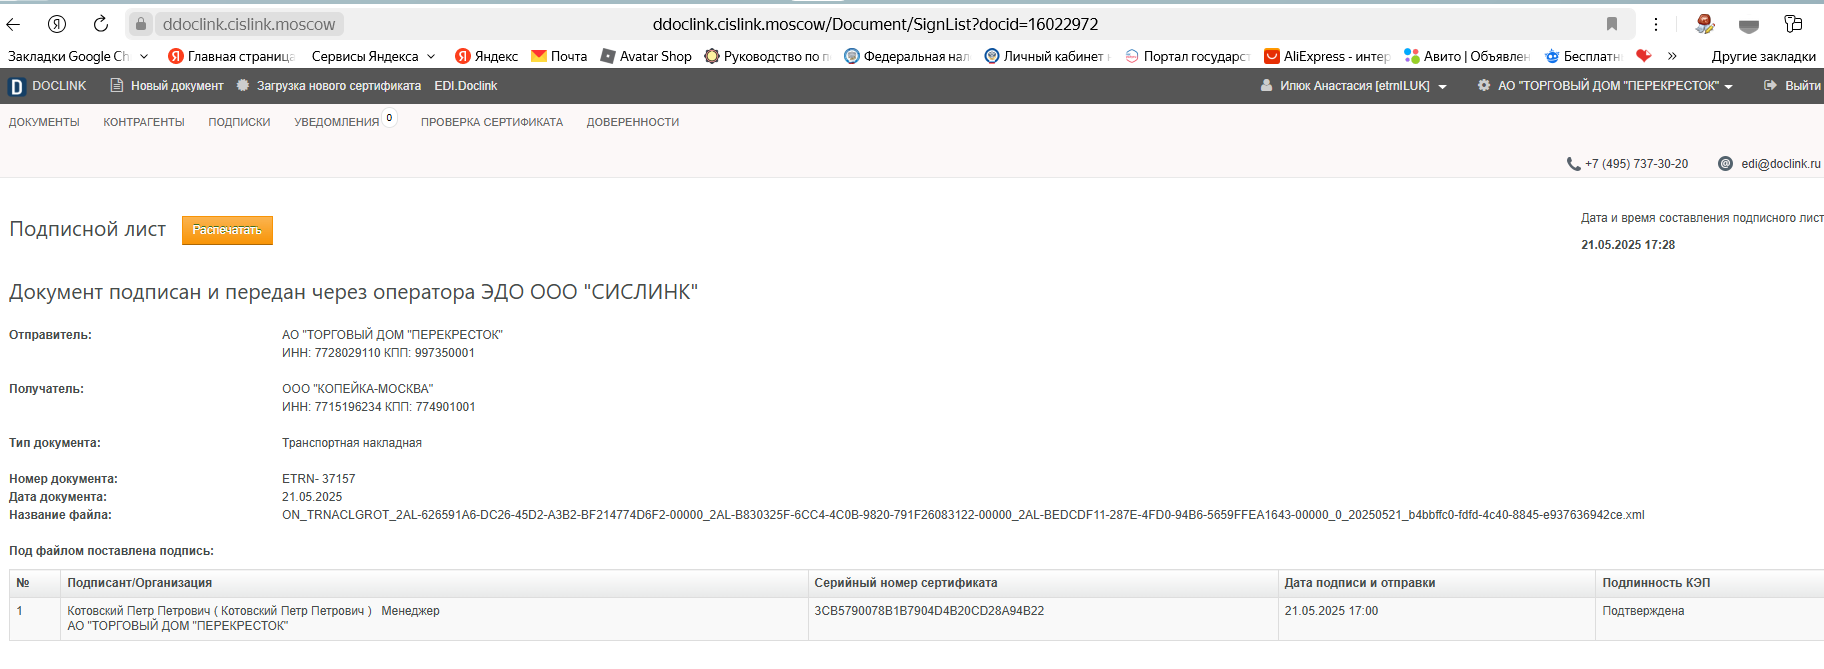Open the ДОВЕРЕННОСТИ tab
1824x669 pixels.
(633, 122)
